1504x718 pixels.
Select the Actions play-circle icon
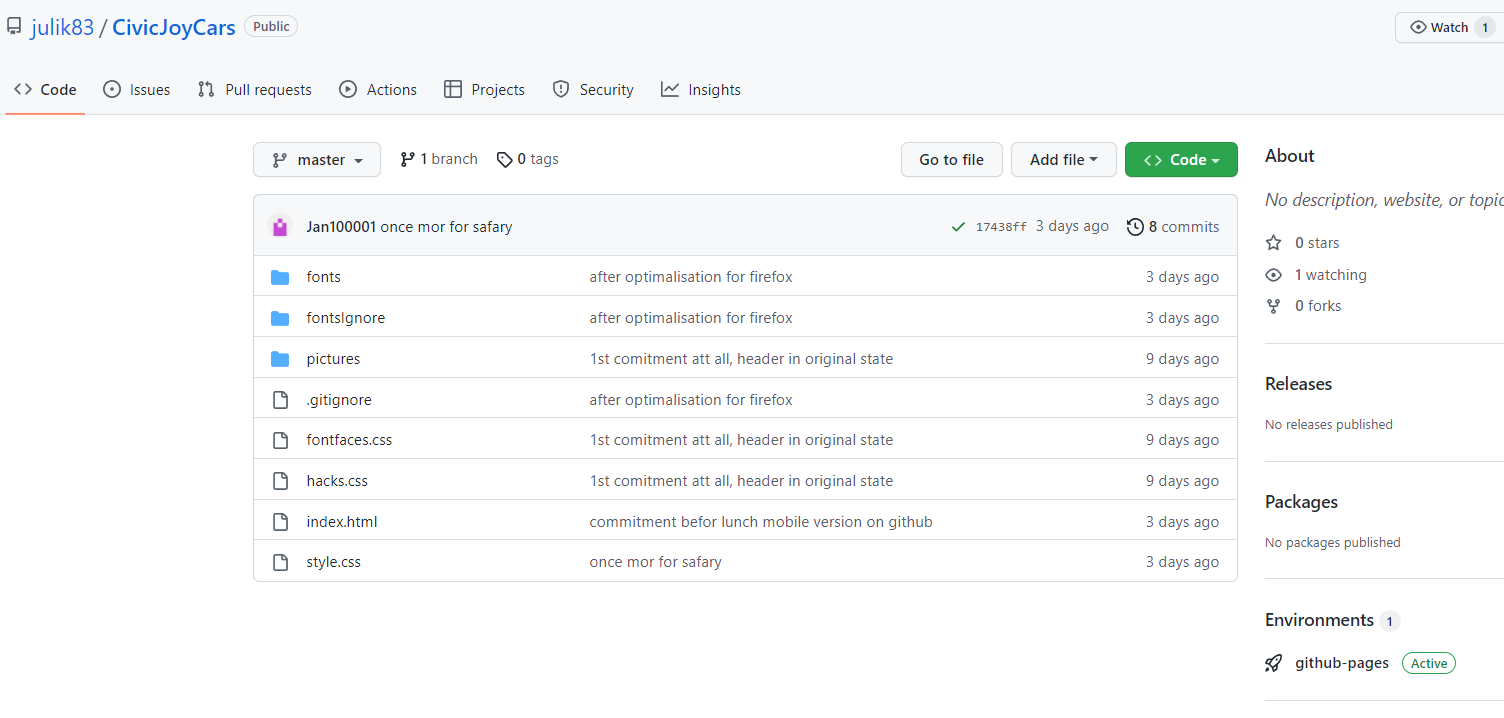coord(349,89)
